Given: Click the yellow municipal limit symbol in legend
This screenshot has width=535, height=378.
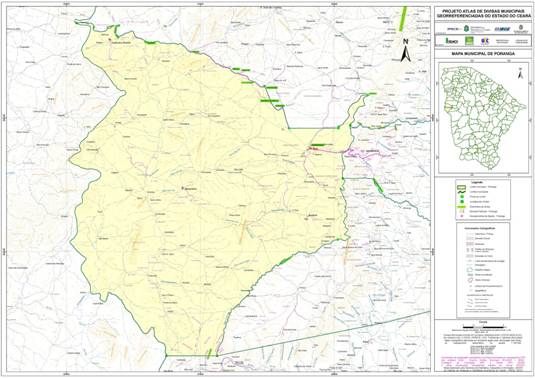Looking at the screenshot, I should tap(461, 187).
